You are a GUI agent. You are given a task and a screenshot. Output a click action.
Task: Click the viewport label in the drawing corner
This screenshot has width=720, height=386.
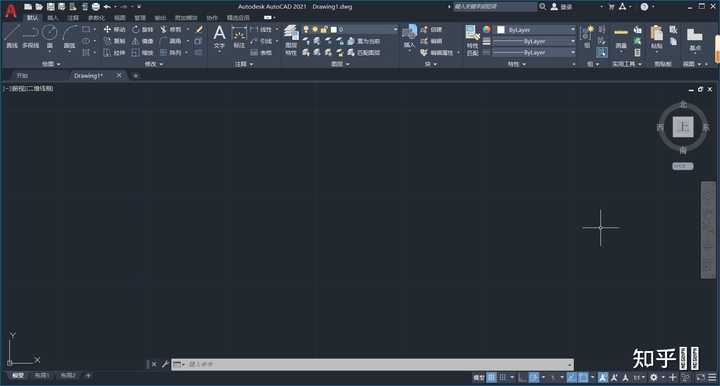click(28, 88)
